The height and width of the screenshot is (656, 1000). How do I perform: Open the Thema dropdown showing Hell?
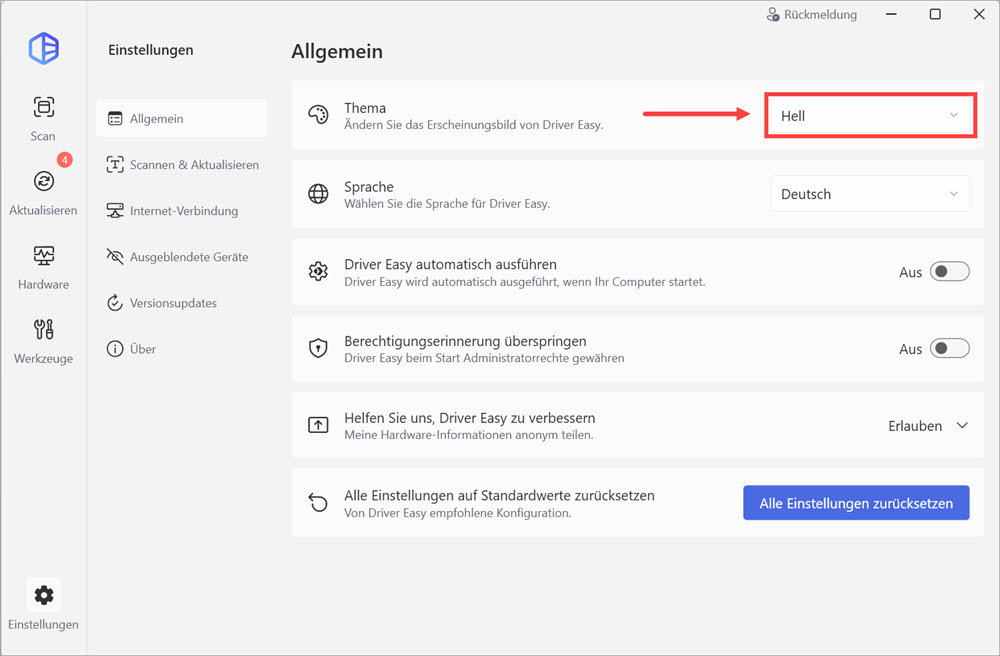[869, 116]
